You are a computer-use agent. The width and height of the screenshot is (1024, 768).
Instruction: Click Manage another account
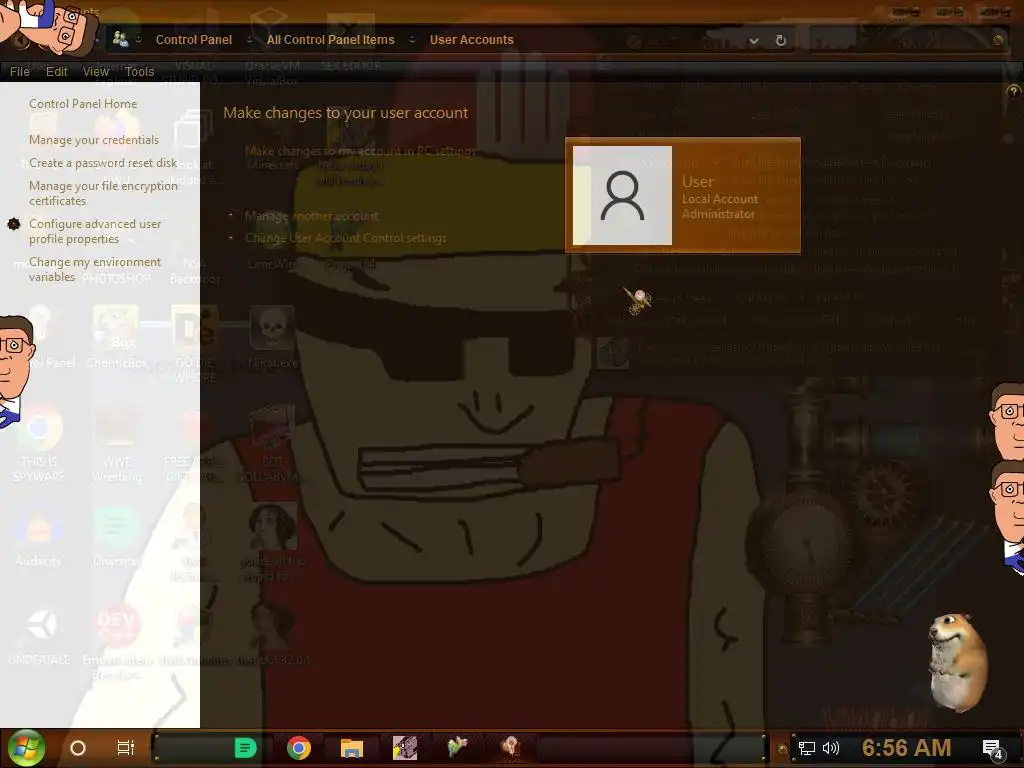pos(312,216)
